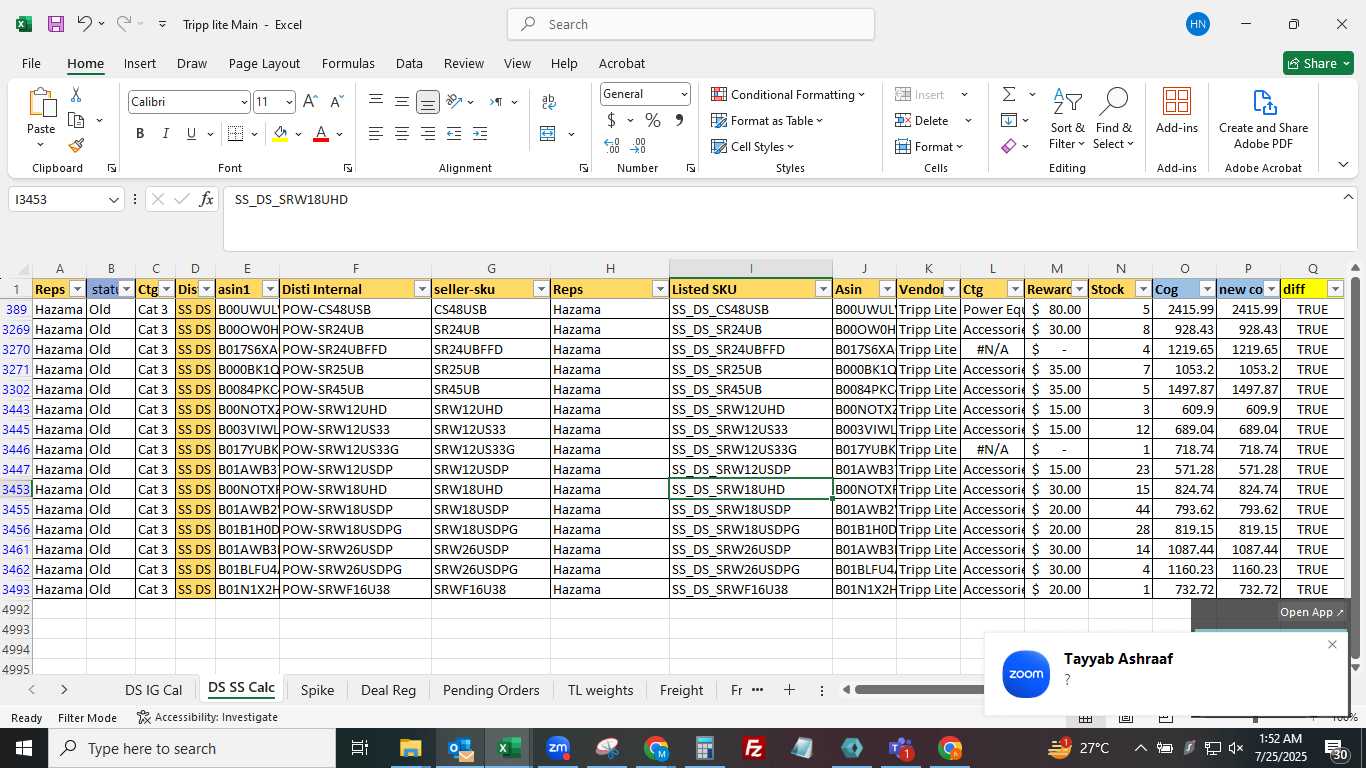Collapse the ribbon with the chevron
1366x768 pixels.
pyautogui.click(x=1343, y=164)
